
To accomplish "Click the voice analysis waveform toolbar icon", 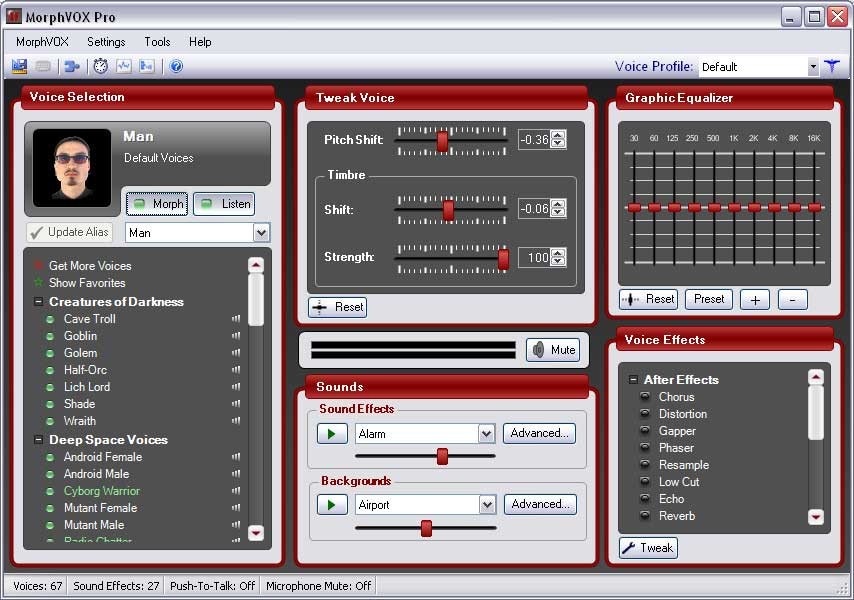I will [x=124, y=66].
